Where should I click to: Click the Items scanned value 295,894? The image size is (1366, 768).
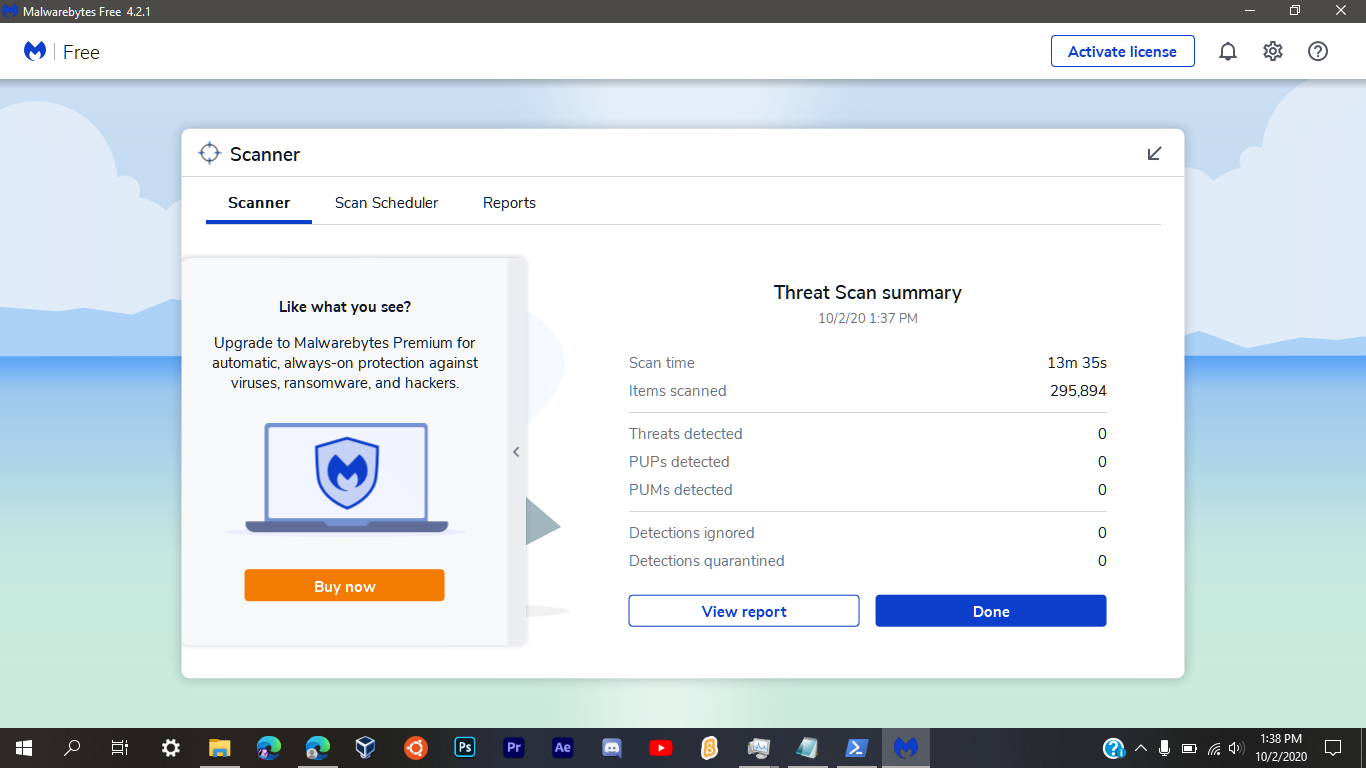point(1078,391)
